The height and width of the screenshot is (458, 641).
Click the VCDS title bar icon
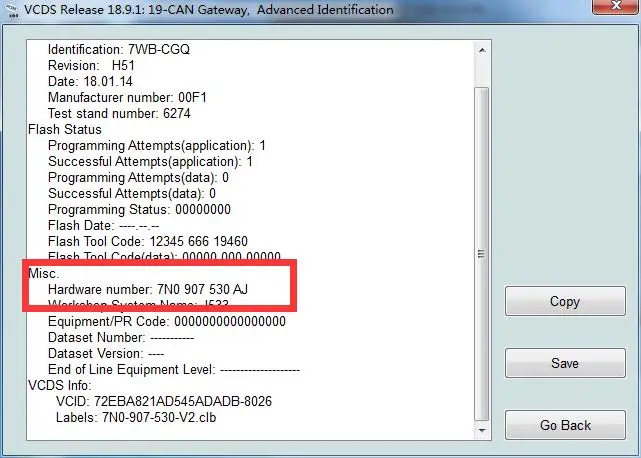(13, 10)
